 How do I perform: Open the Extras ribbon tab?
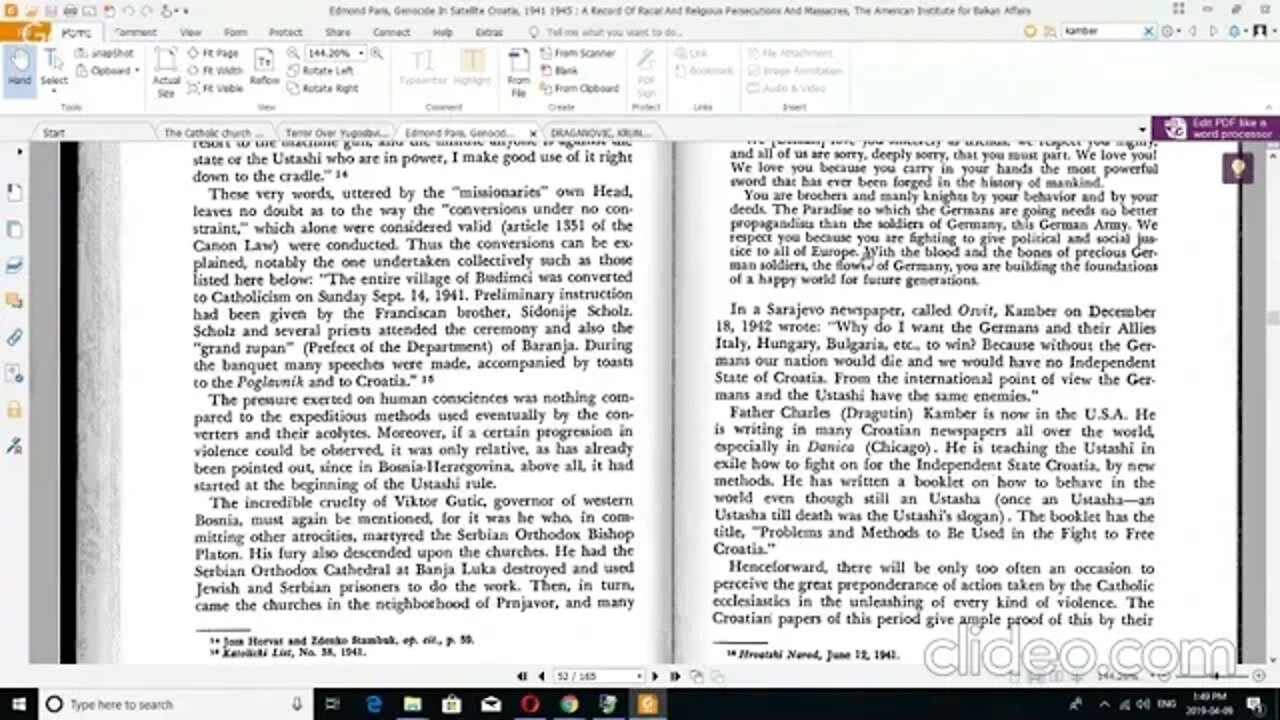point(489,32)
